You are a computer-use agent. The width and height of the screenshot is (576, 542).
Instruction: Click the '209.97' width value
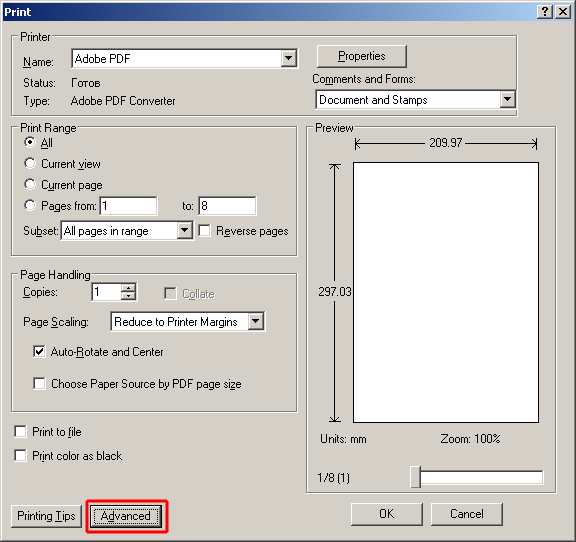click(x=446, y=143)
